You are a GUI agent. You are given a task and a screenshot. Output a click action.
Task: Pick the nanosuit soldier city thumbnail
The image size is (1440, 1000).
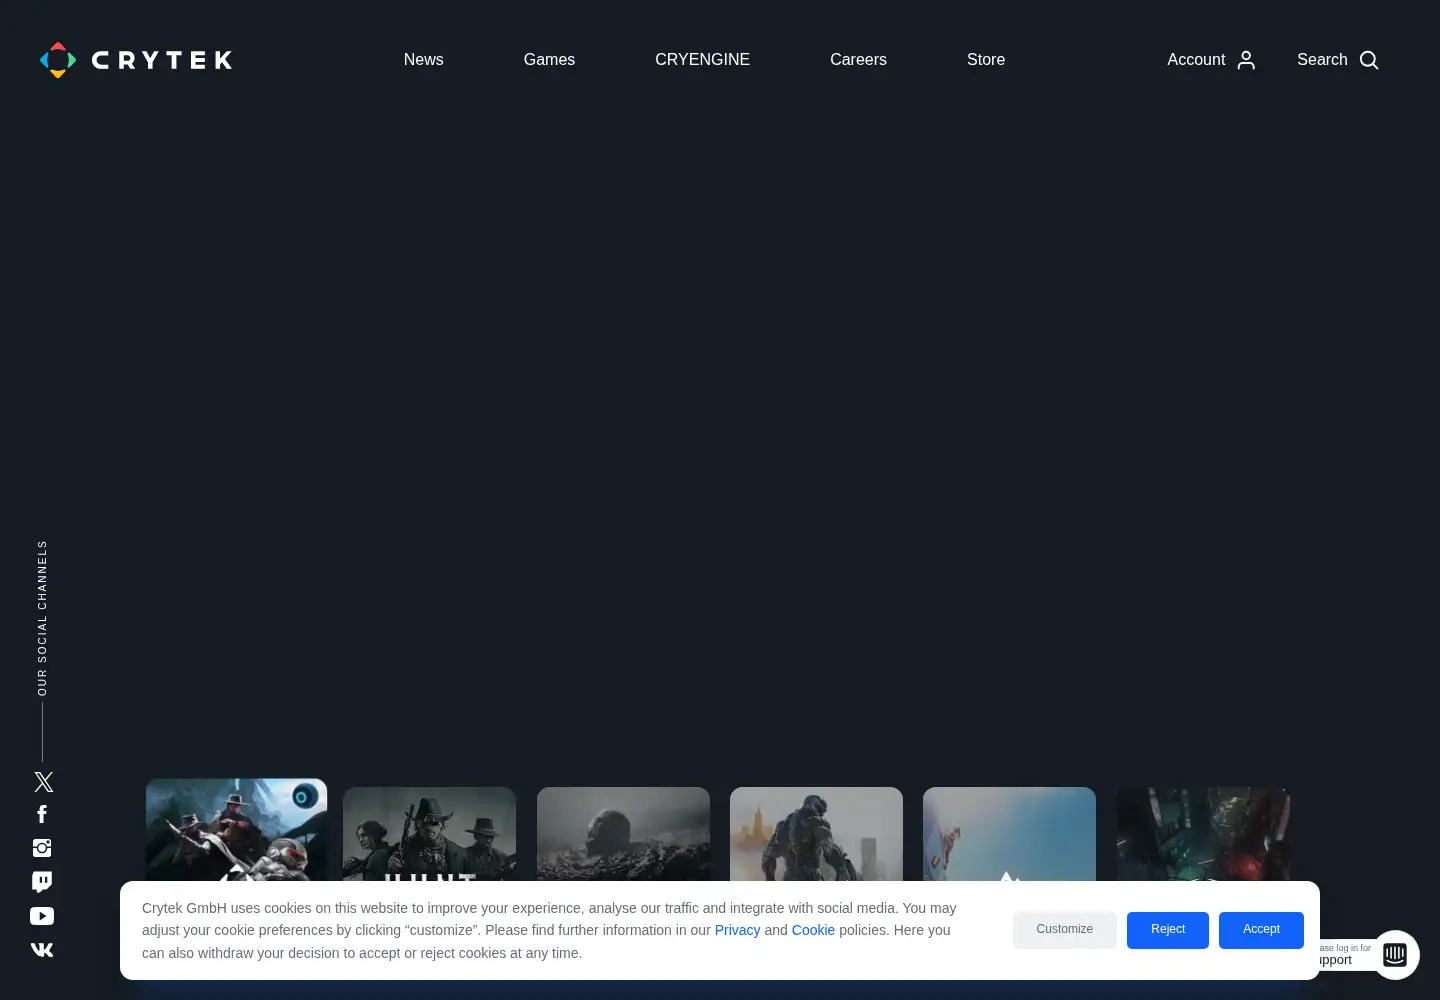tap(816, 834)
